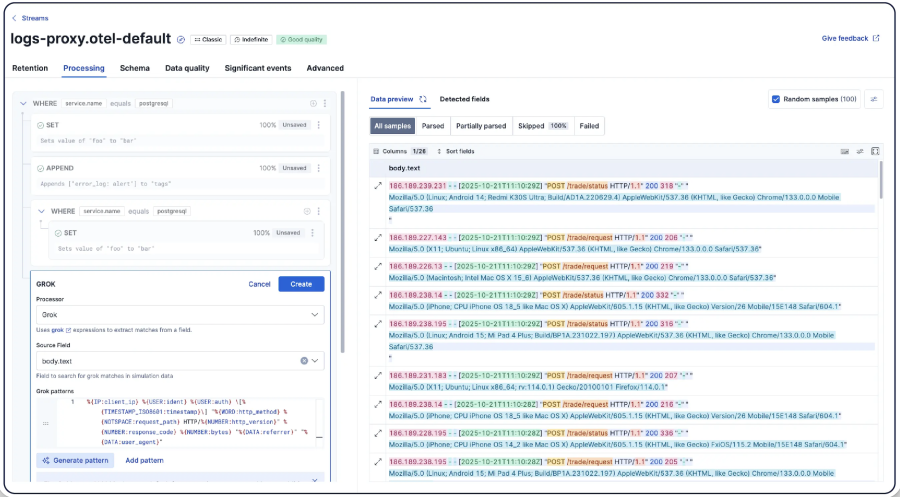Grab the grok pattern drag handle
This screenshot has height=497, width=900.
click(45, 424)
